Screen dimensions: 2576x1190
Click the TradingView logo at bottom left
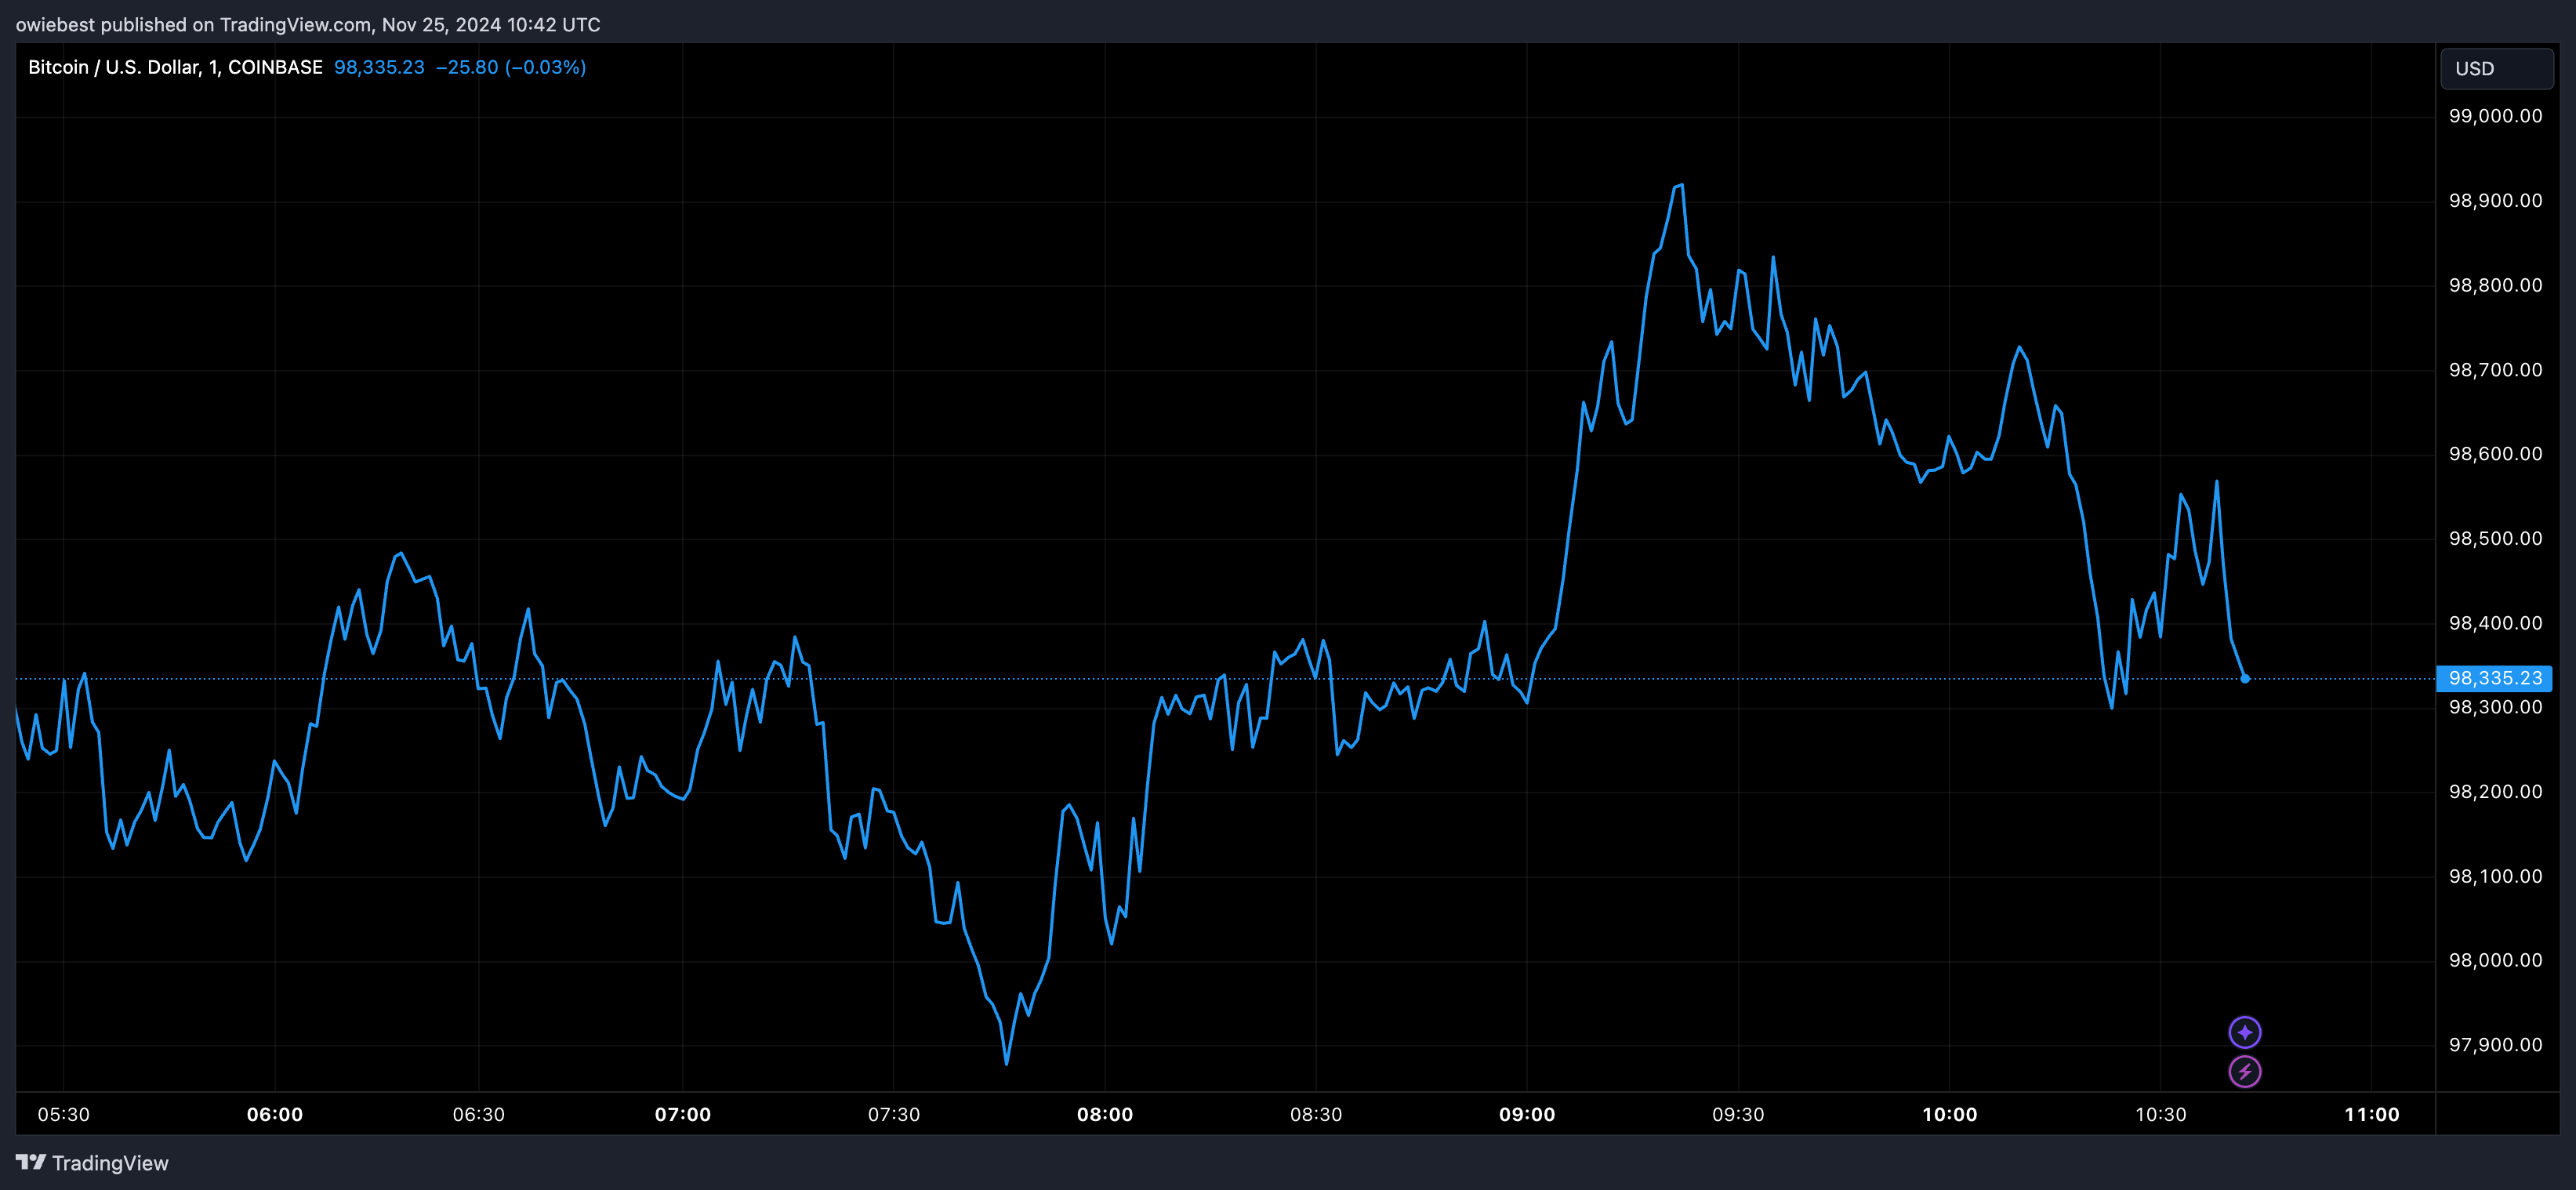click(x=31, y=1162)
